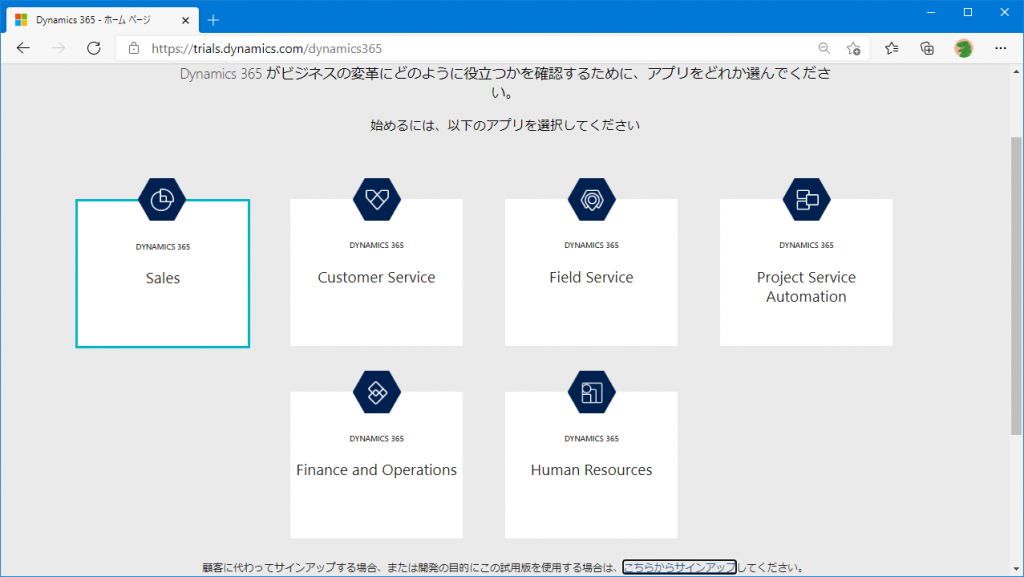Click the Sales hexagon pie-chart icon
Image resolution: width=1024 pixels, height=577 pixels.
pyautogui.click(x=162, y=199)
